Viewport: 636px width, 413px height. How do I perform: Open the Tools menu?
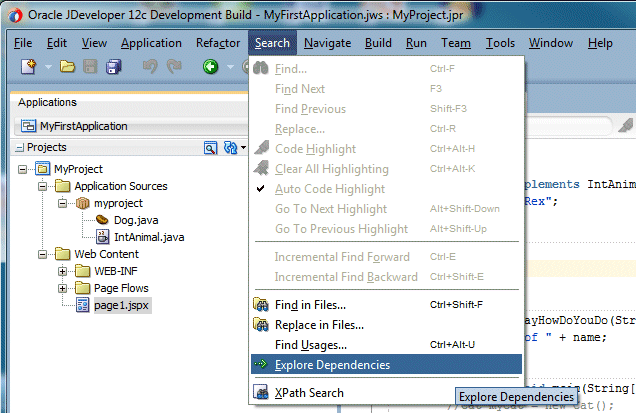tap(500, 43)
